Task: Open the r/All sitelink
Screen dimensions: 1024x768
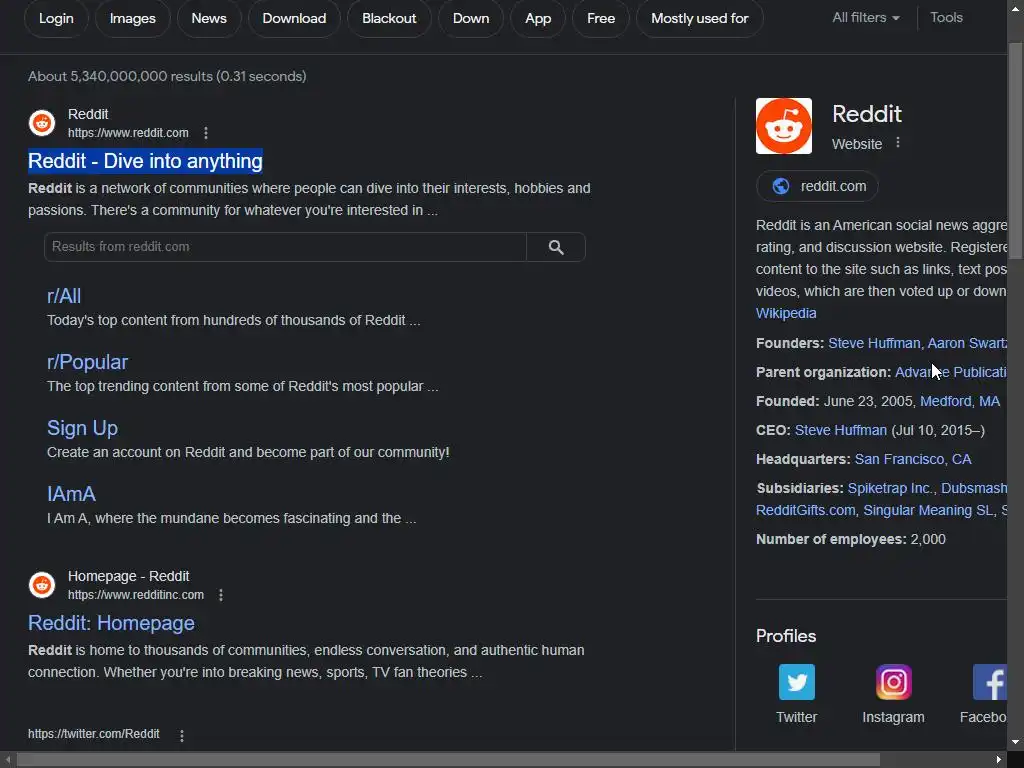Action: 64,296
